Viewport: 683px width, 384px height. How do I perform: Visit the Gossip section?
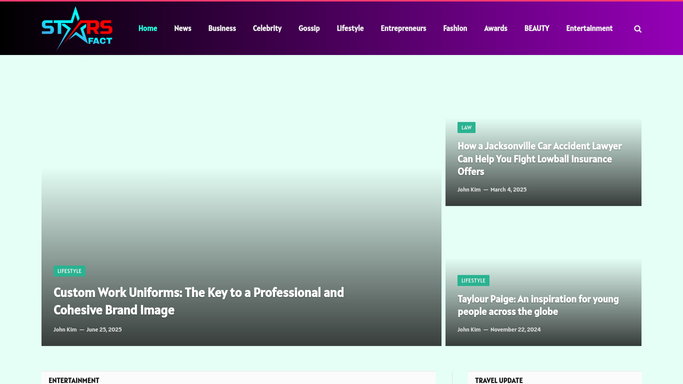tap(309, 28)
